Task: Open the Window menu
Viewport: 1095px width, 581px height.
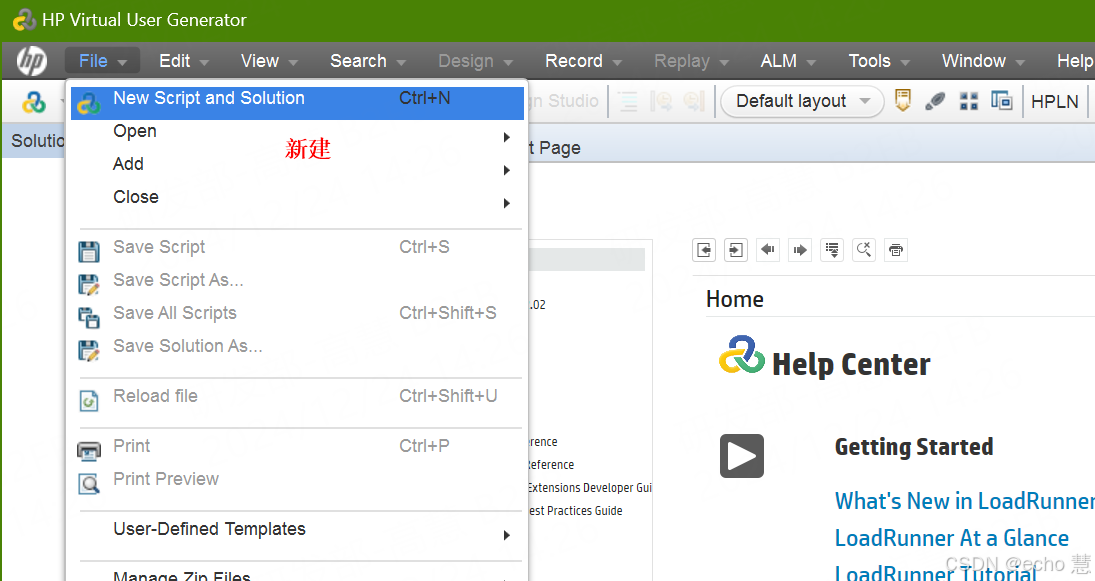Action: point(983,61)
